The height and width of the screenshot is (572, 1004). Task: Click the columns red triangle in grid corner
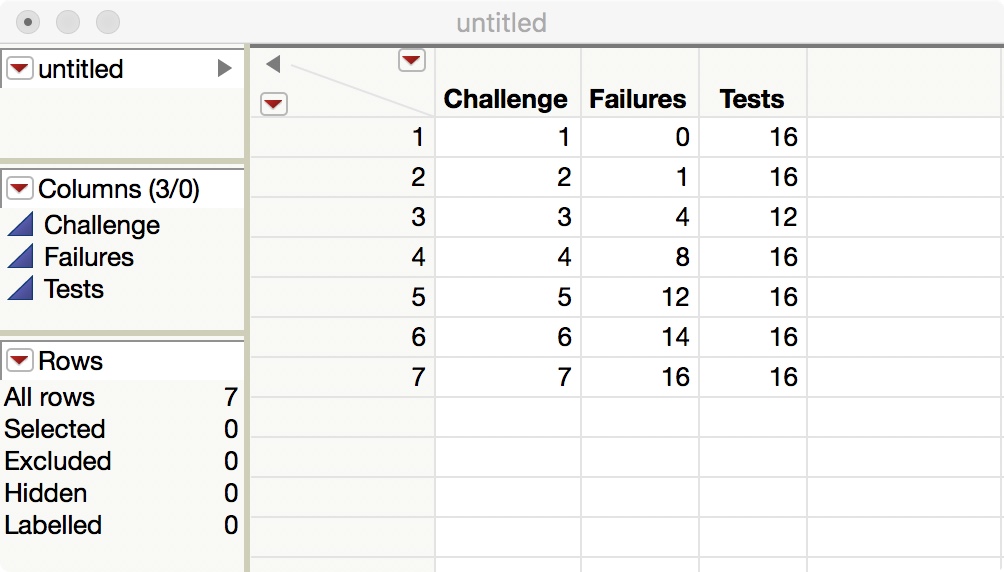tap(411, 61)
